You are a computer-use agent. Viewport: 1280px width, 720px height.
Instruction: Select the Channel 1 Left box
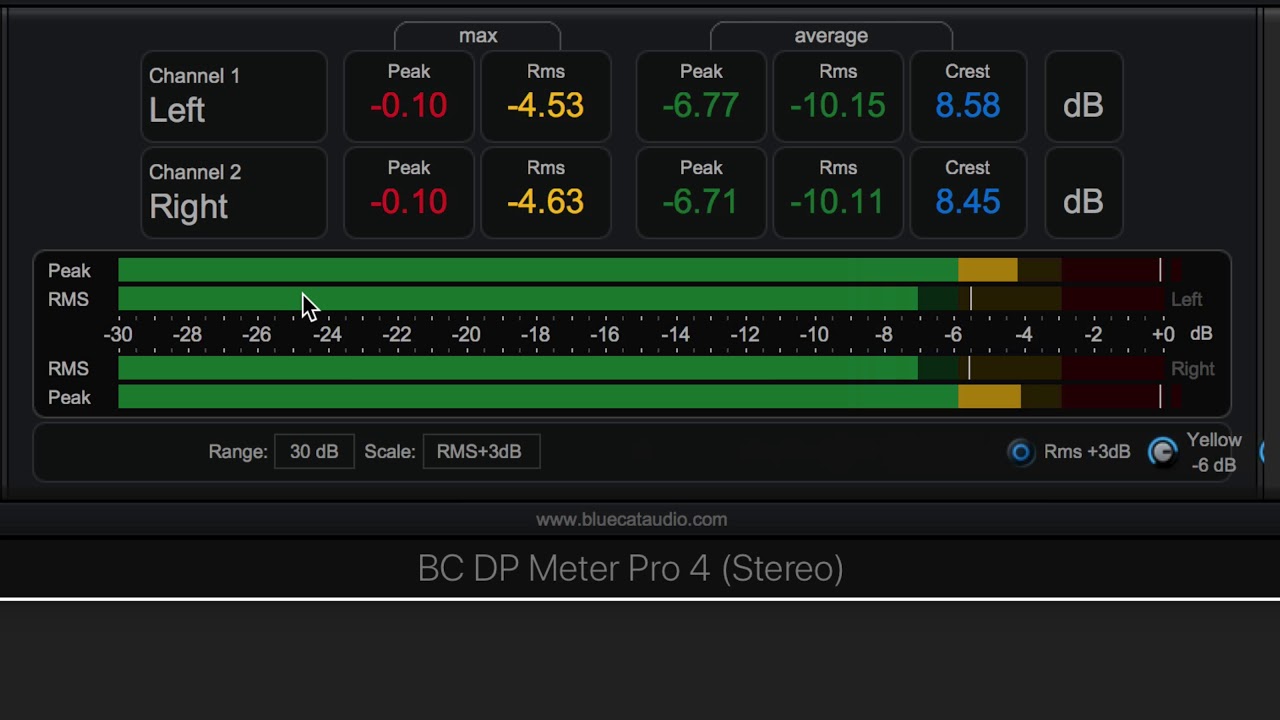coord(234,96)
